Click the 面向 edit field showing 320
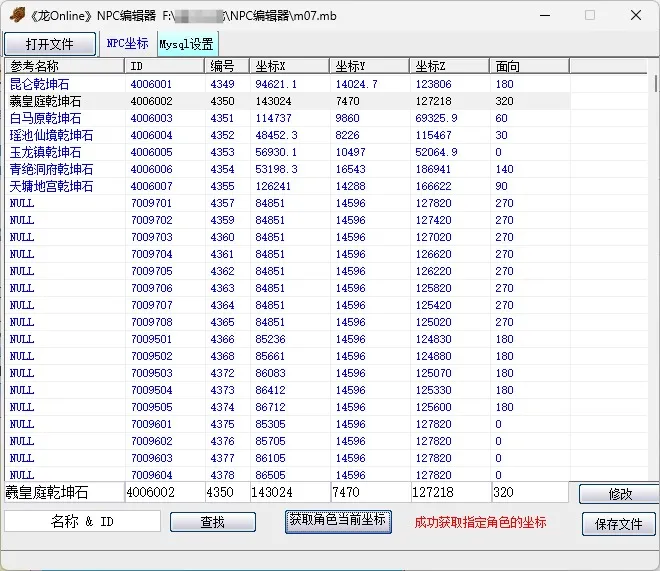The height and width of the screenshot is (571, 660). (533, 493)
